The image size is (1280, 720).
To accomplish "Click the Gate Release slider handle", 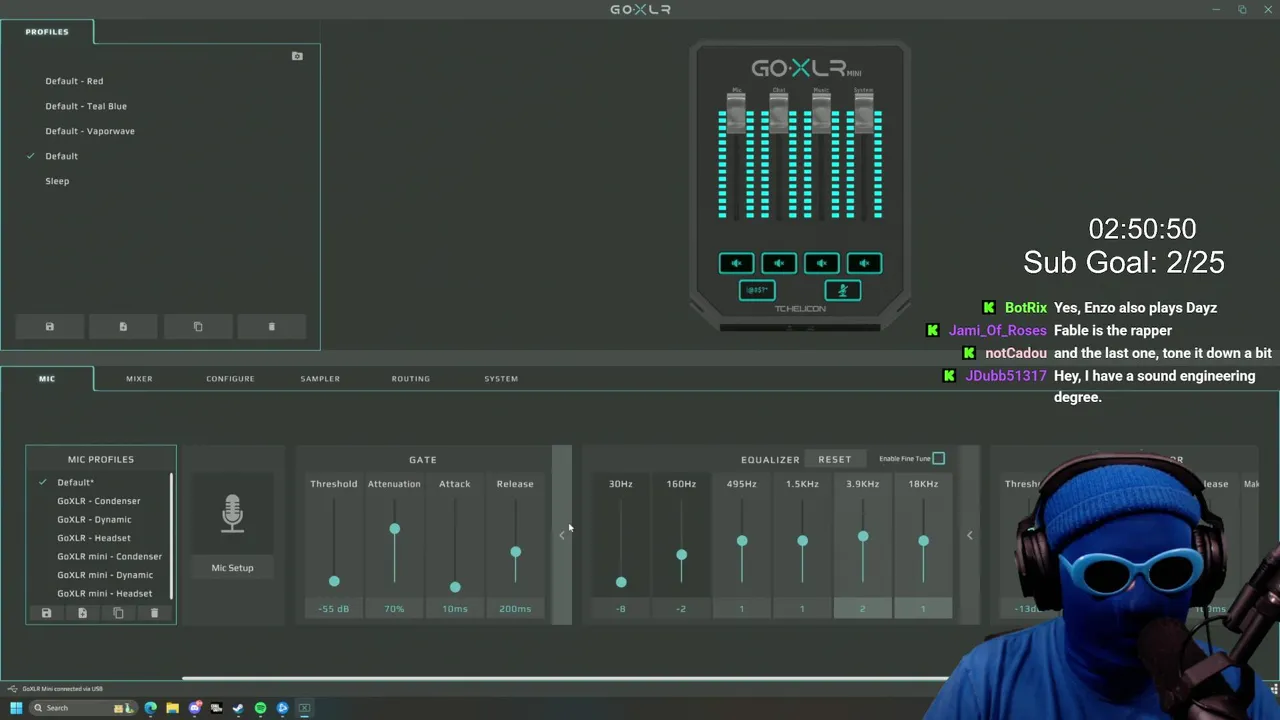I will (515, 552).
